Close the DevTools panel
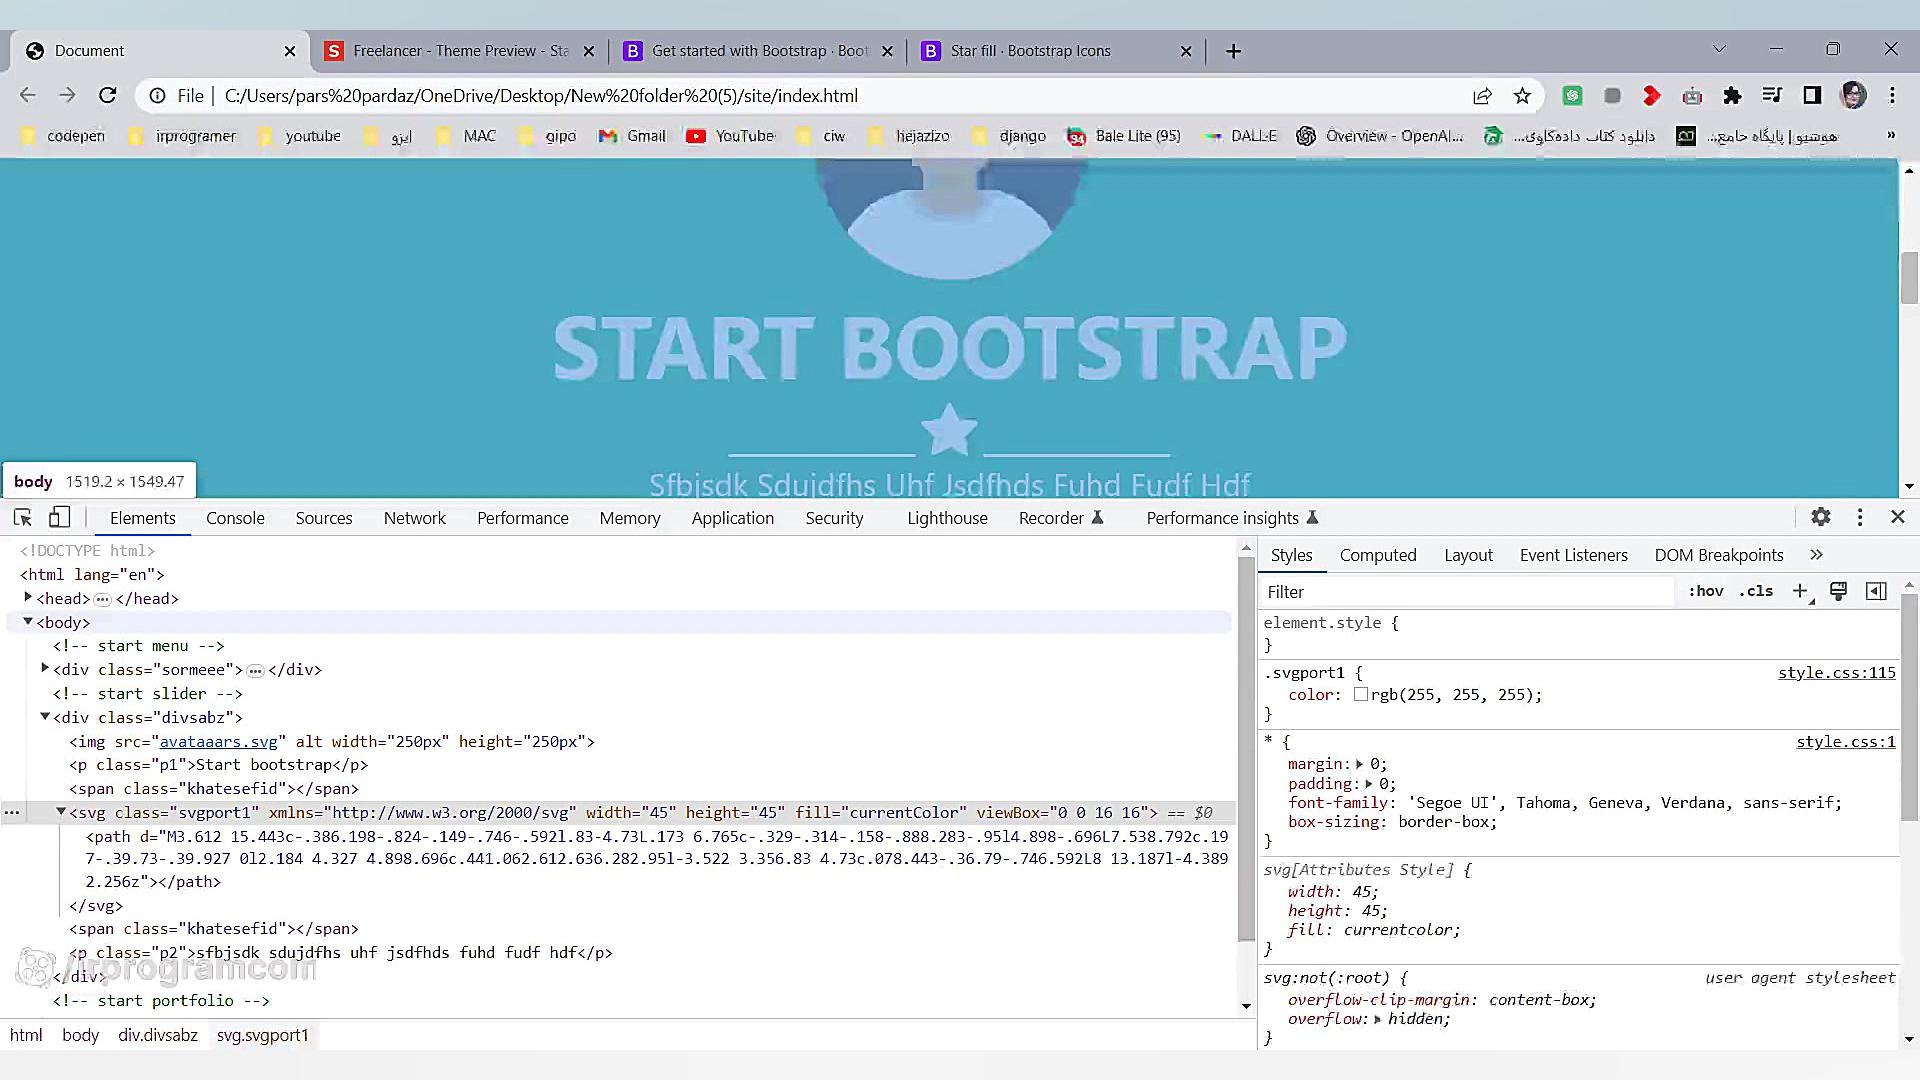Viewport: 1920px width, 1080px height. tap(1898, 517)
